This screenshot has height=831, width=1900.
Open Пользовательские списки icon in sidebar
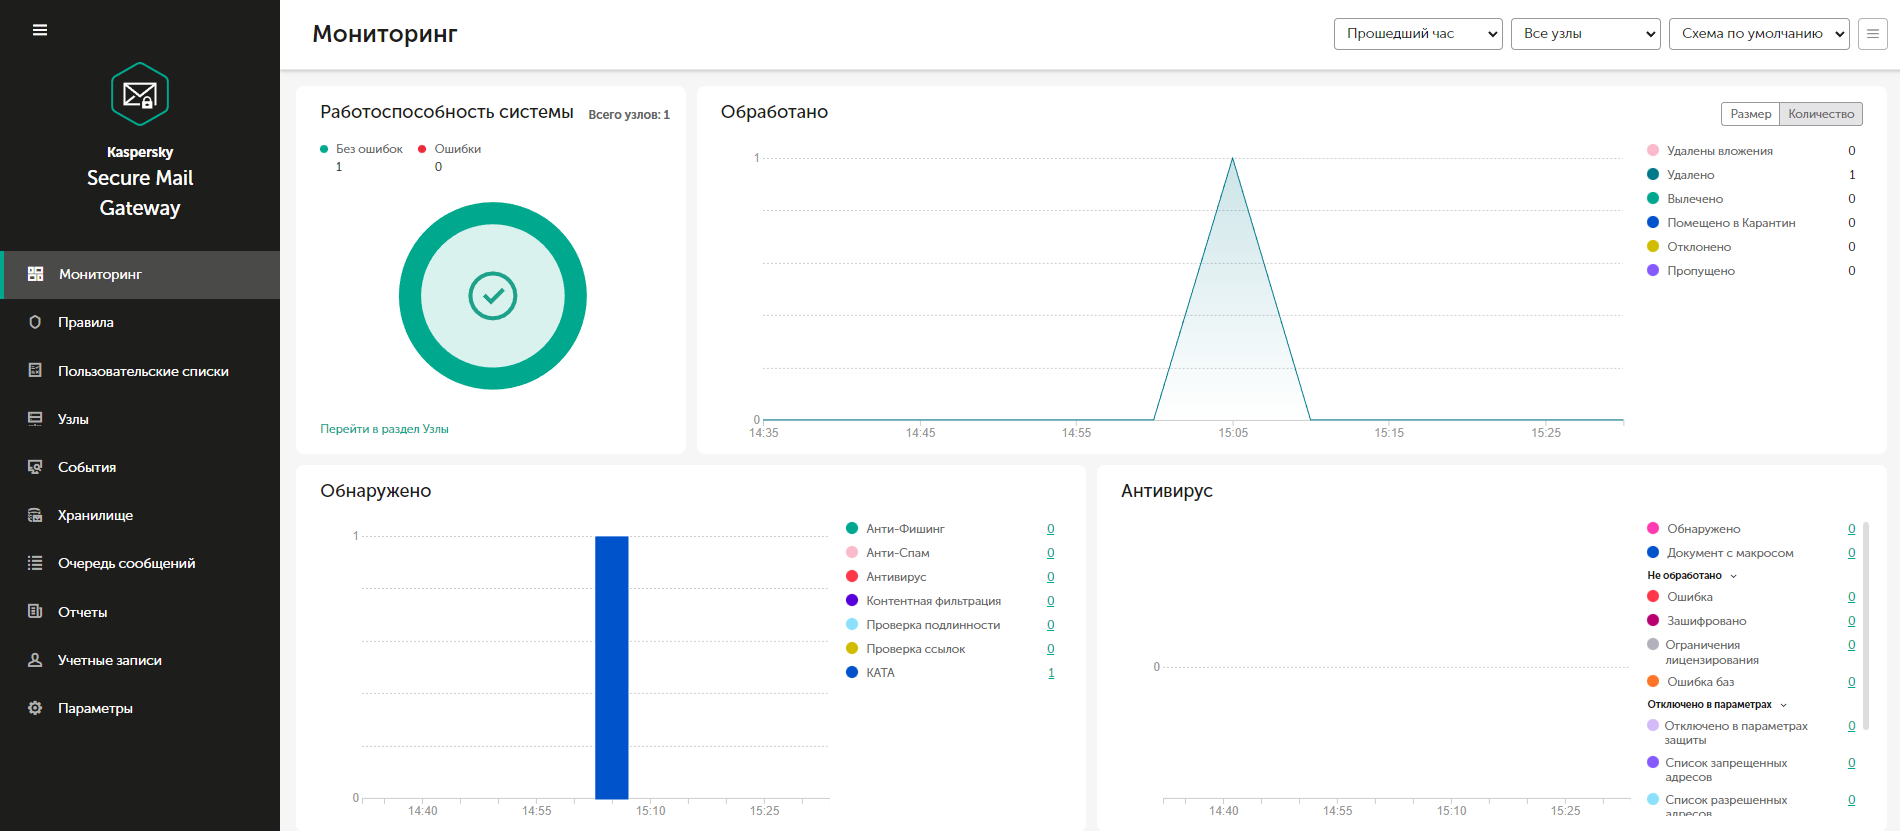point(35,370)
